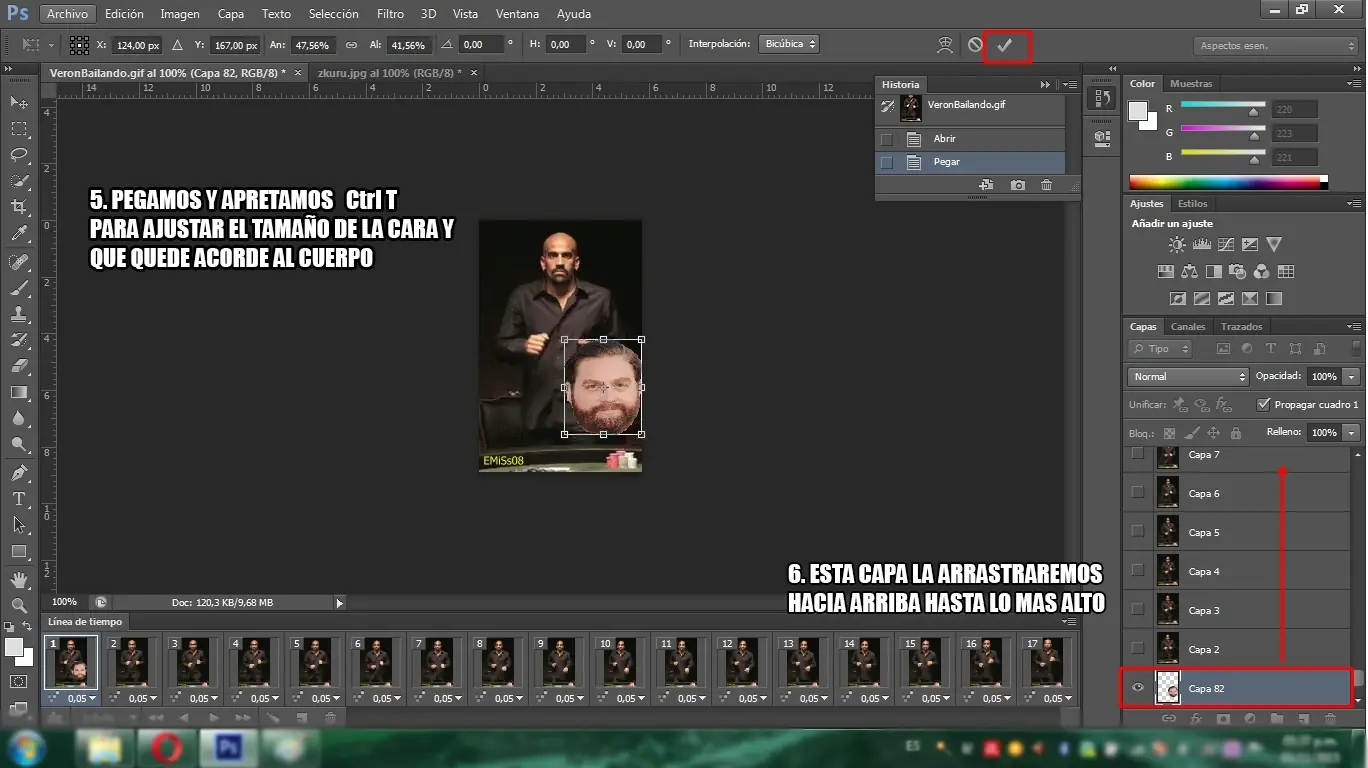Open the Estilos tab
This screenshot has height=768, width=1368.
[1192, 204]
